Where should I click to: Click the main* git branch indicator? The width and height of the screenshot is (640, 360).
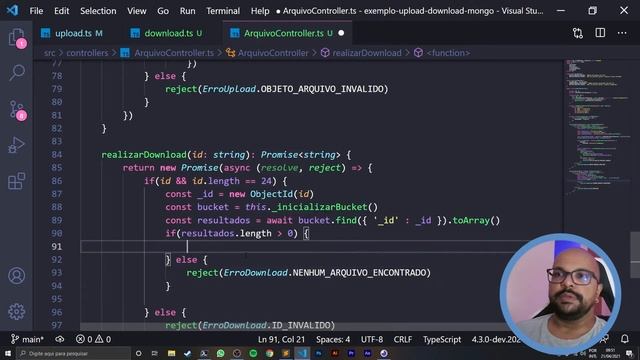coord(27,339)
